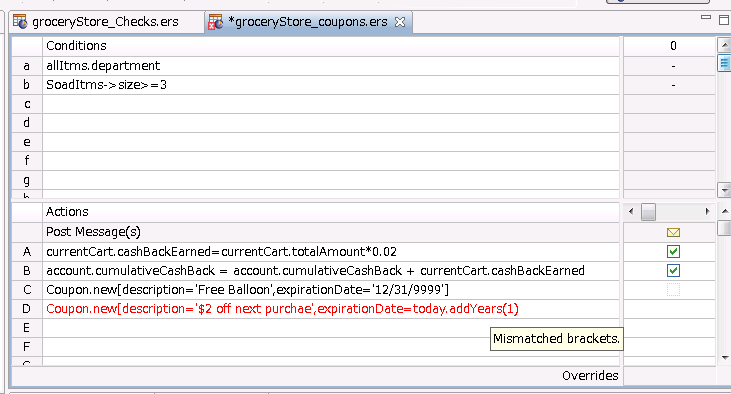Image resolution: width=731 pixels, height=394 pixels.
Task: Select action account.cumulativeCashBack expression
Action: (x=331, y=270)
